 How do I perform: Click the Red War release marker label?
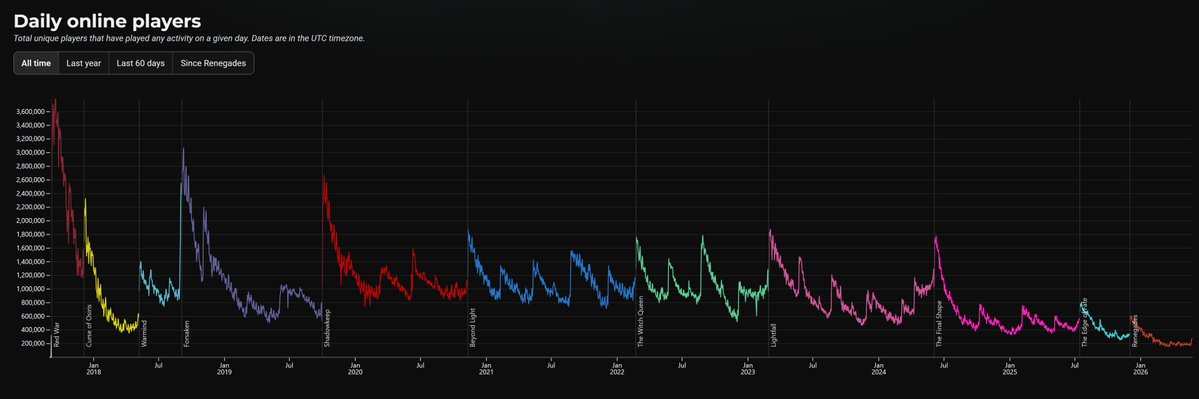[x=57, y=335]
